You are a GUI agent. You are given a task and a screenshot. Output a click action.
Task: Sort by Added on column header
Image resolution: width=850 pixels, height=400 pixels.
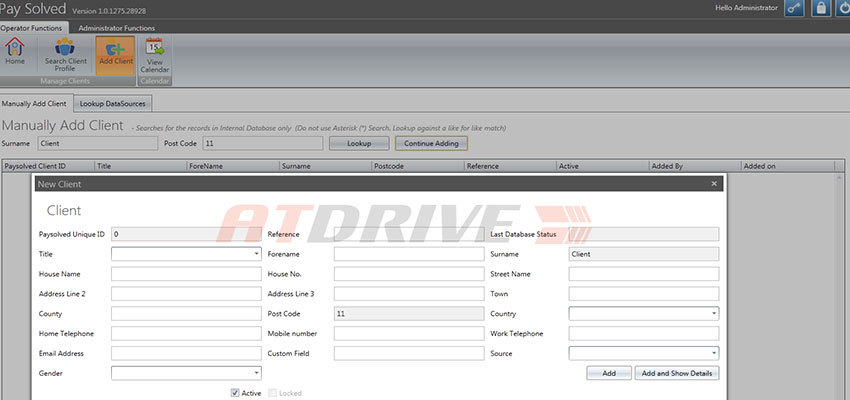coord(788,166)
